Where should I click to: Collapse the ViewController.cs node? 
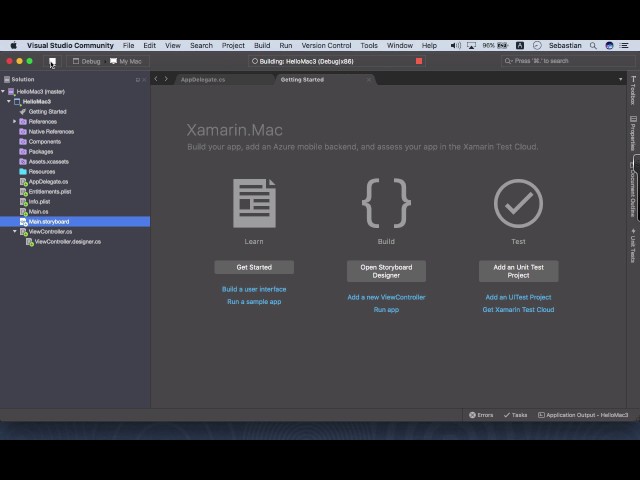coord(15,231)
